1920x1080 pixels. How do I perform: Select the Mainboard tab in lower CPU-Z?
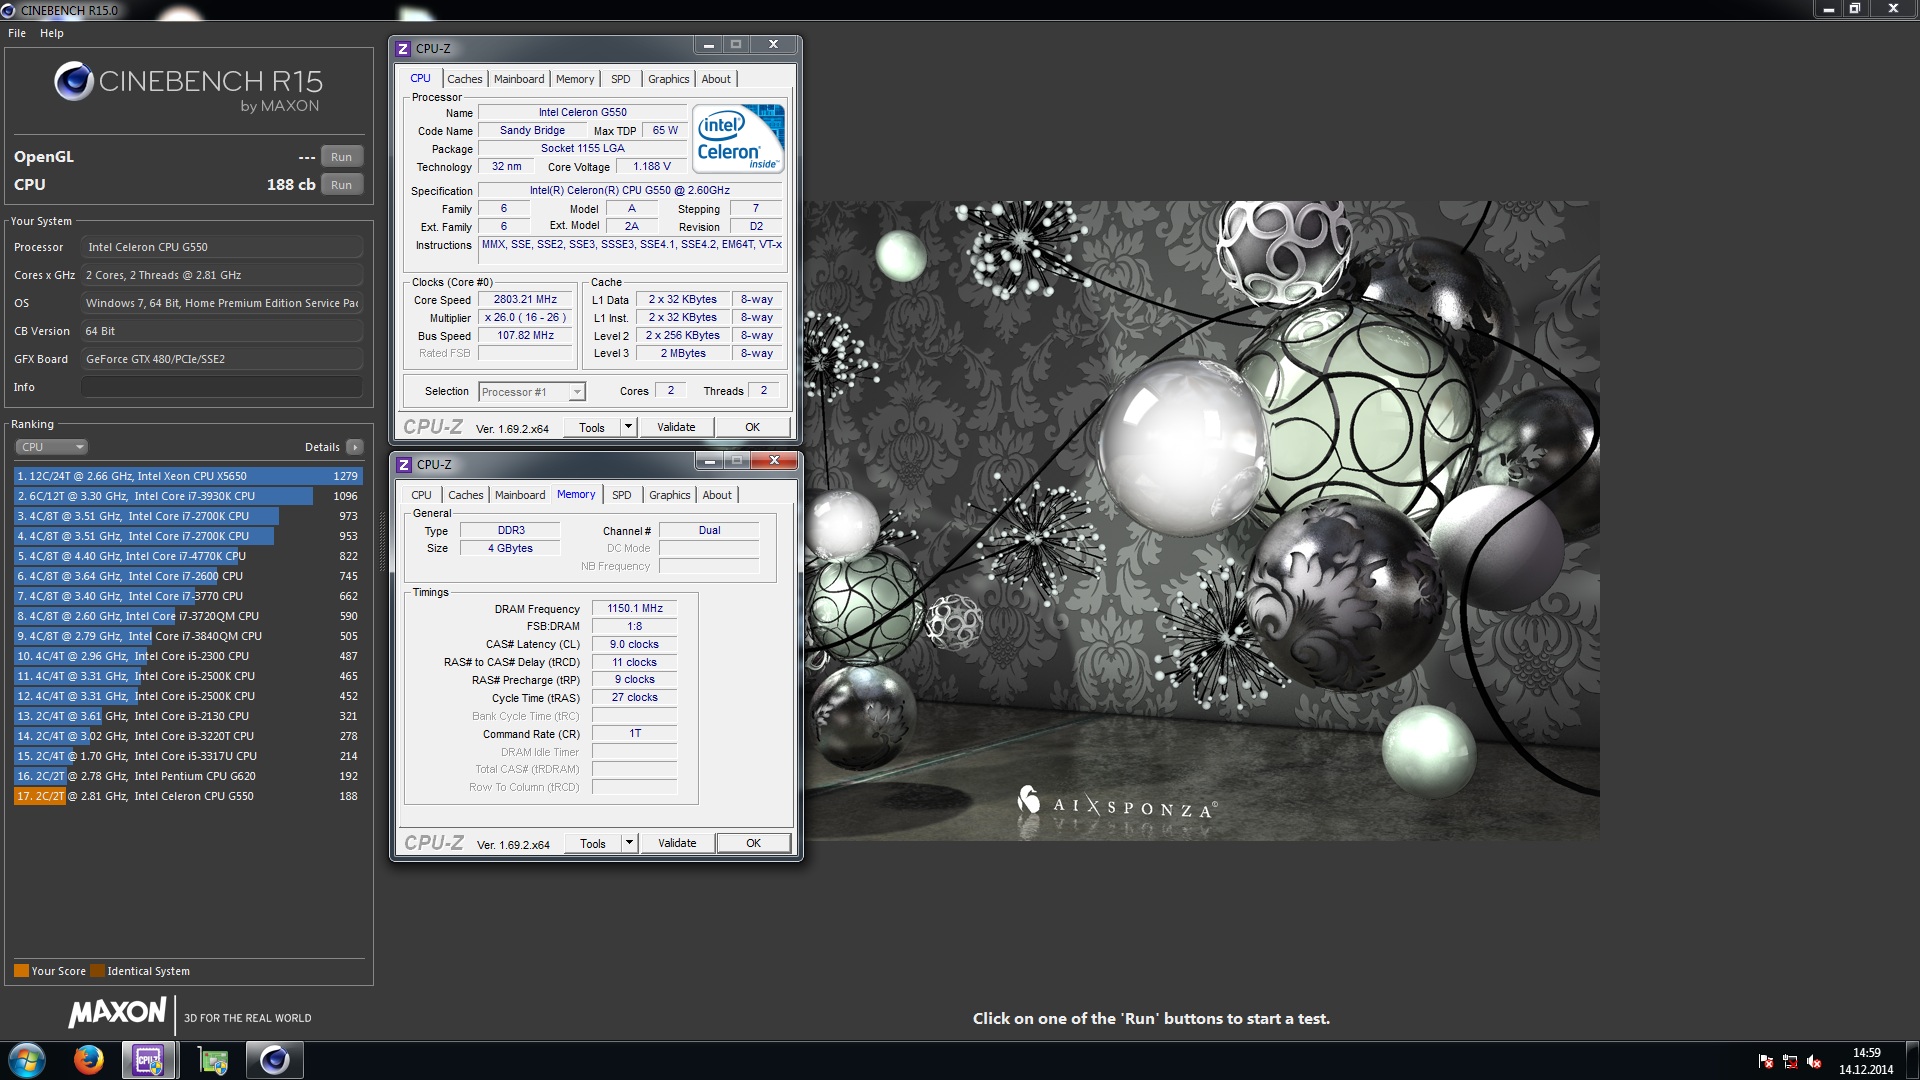(520, 495)
